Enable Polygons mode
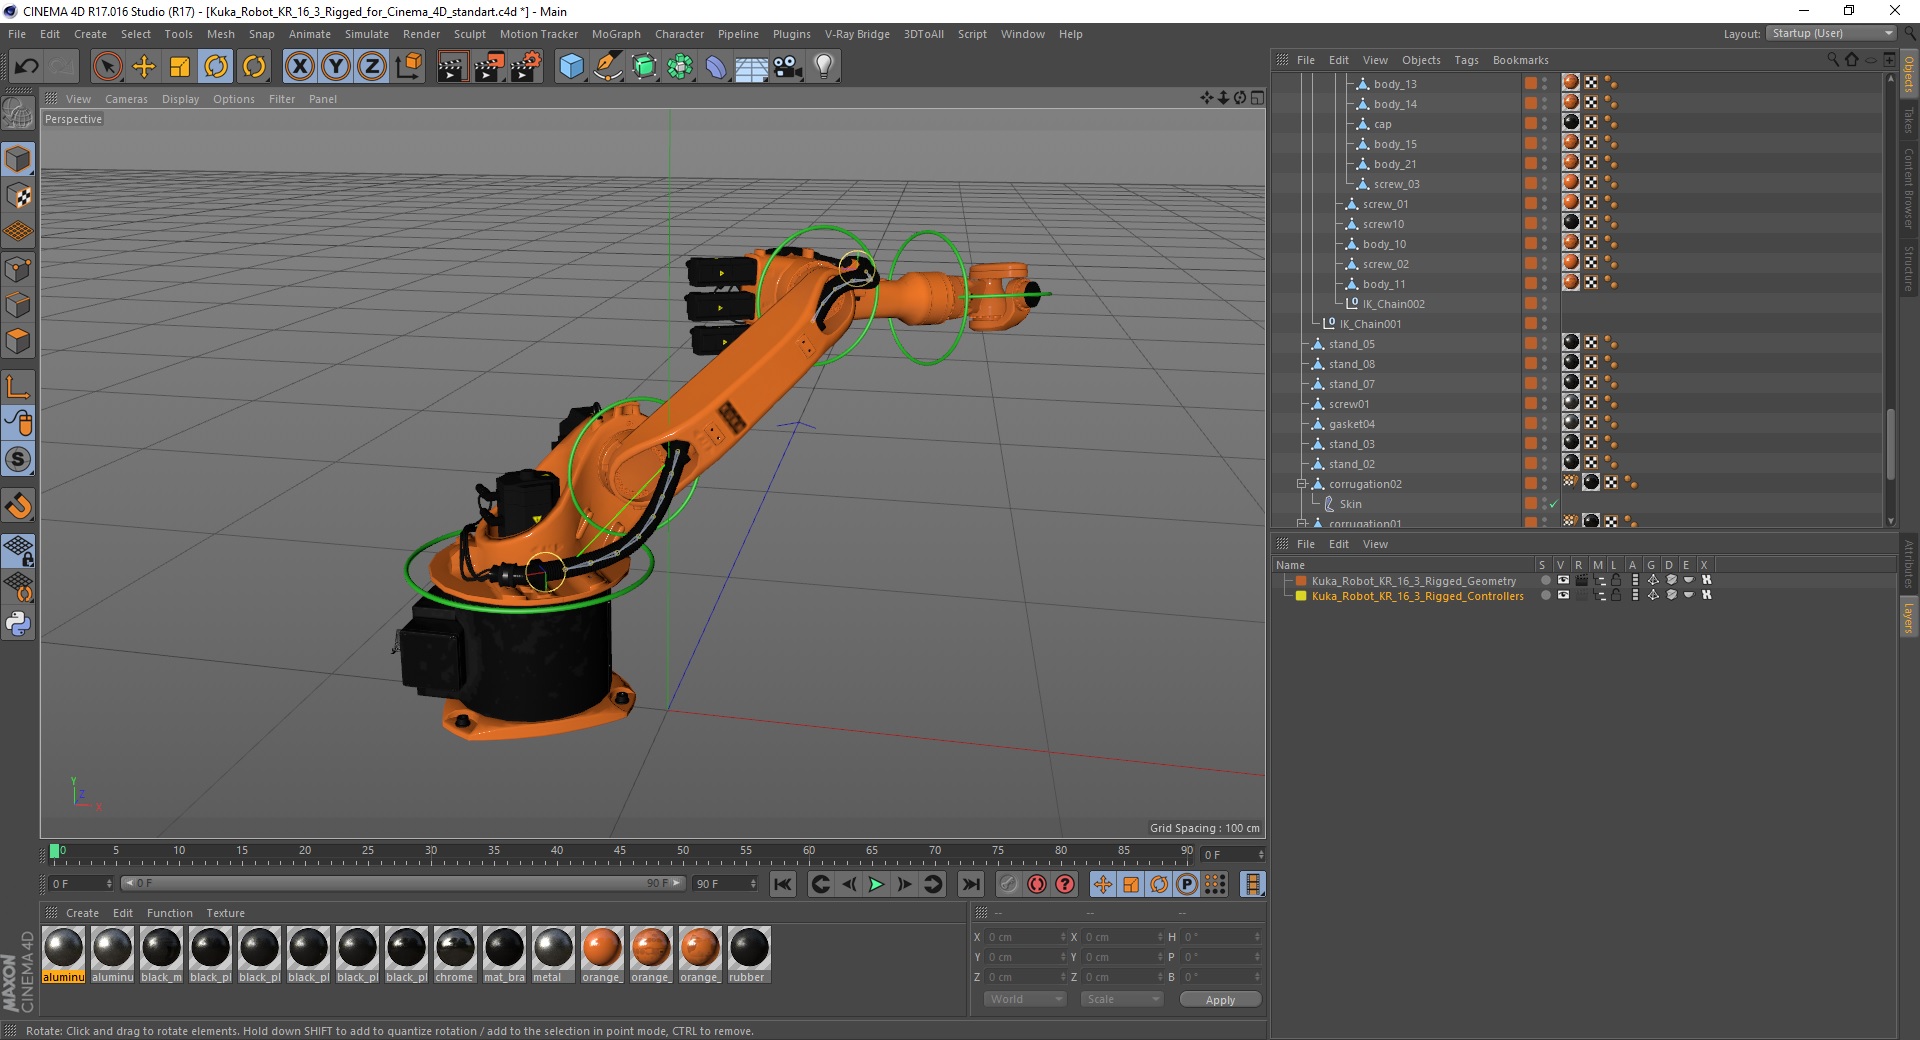The width and height of the screenshot is (1920, 1040). 18,341
